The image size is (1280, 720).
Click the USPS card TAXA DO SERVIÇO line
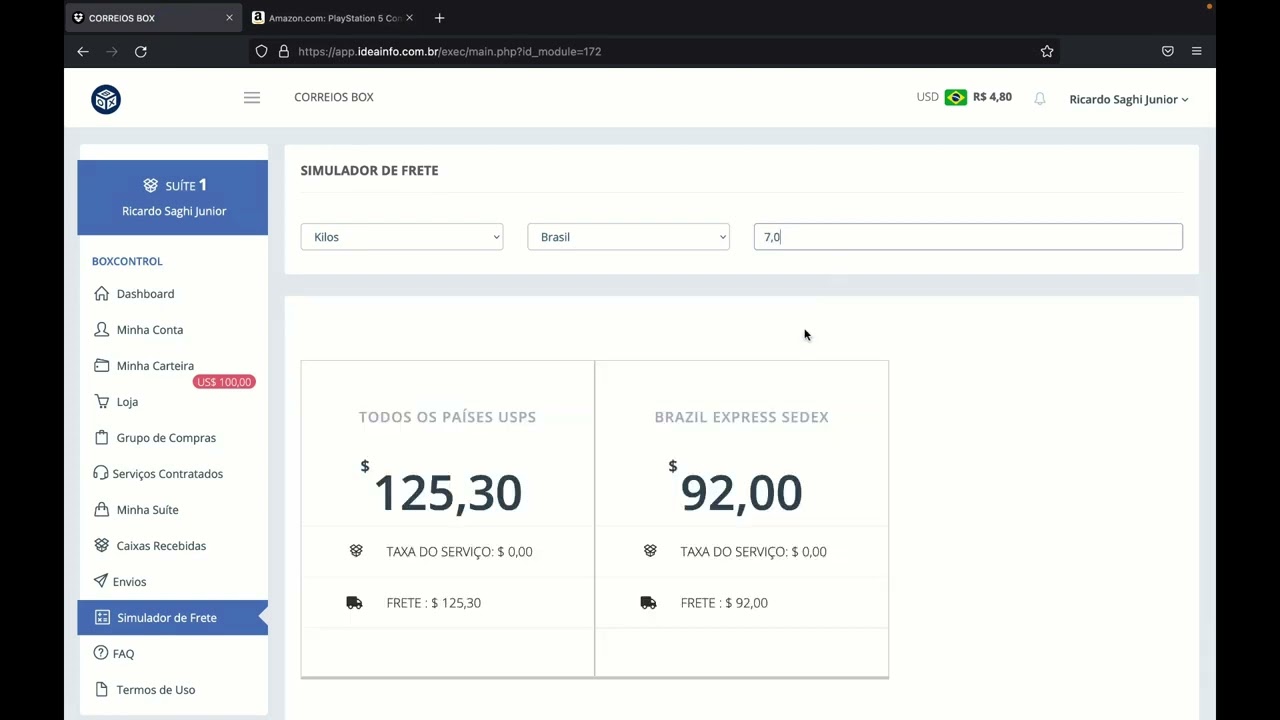pyautogui.click(x=459, y=552)
